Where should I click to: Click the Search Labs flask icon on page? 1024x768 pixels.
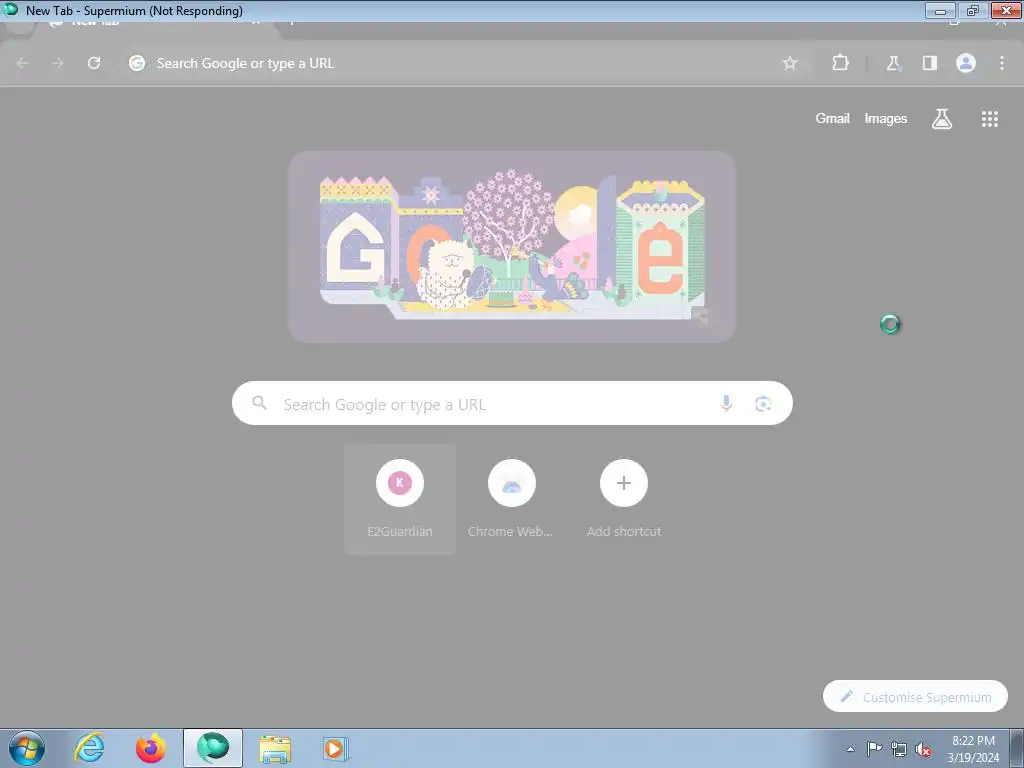942,118
